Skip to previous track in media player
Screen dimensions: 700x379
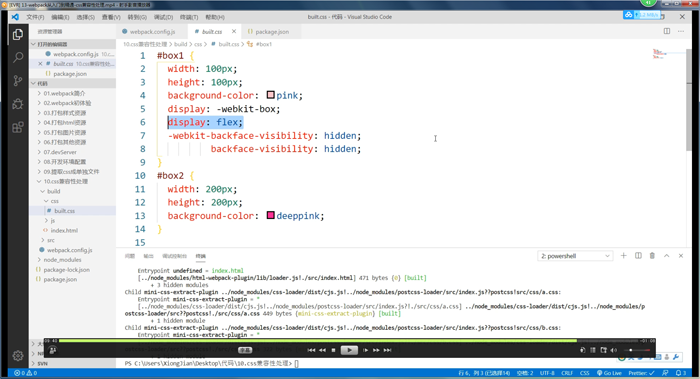click(312, 350)
